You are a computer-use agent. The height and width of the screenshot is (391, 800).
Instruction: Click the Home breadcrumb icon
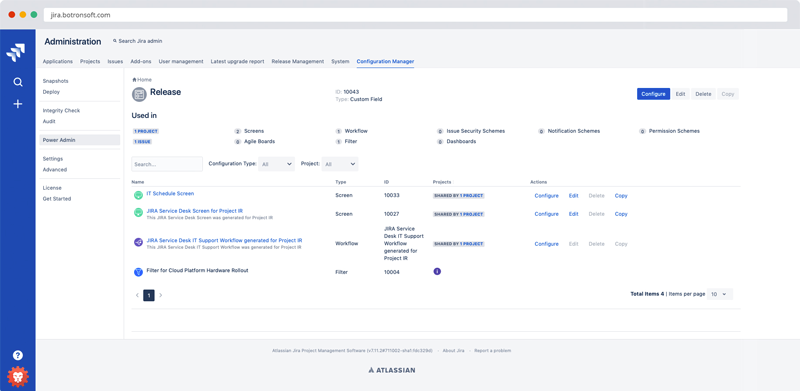(x=134, y=80)
